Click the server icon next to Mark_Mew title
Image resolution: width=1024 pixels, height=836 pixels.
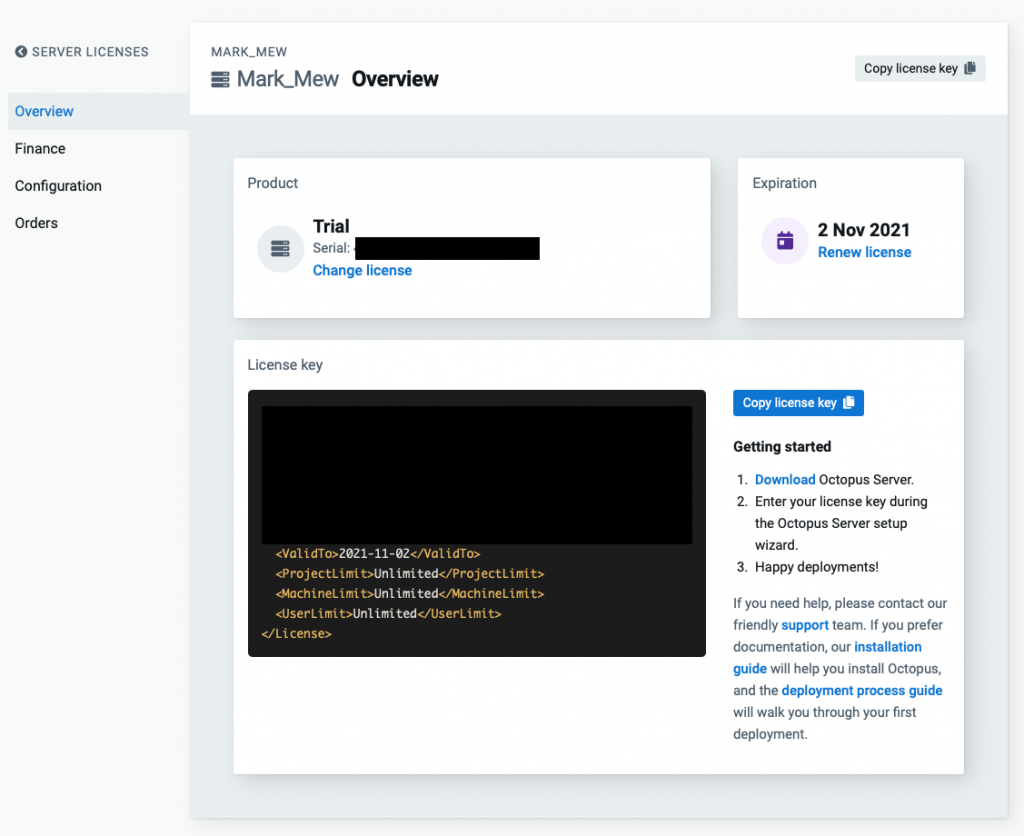click(x=220, y=80)
